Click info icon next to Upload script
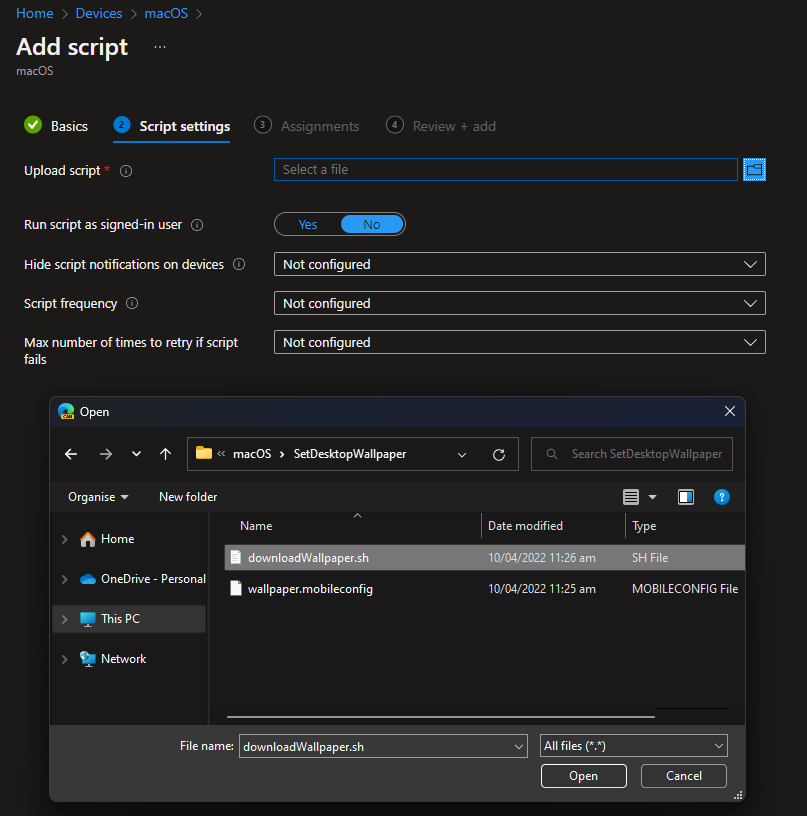 (x=126, y=171)
